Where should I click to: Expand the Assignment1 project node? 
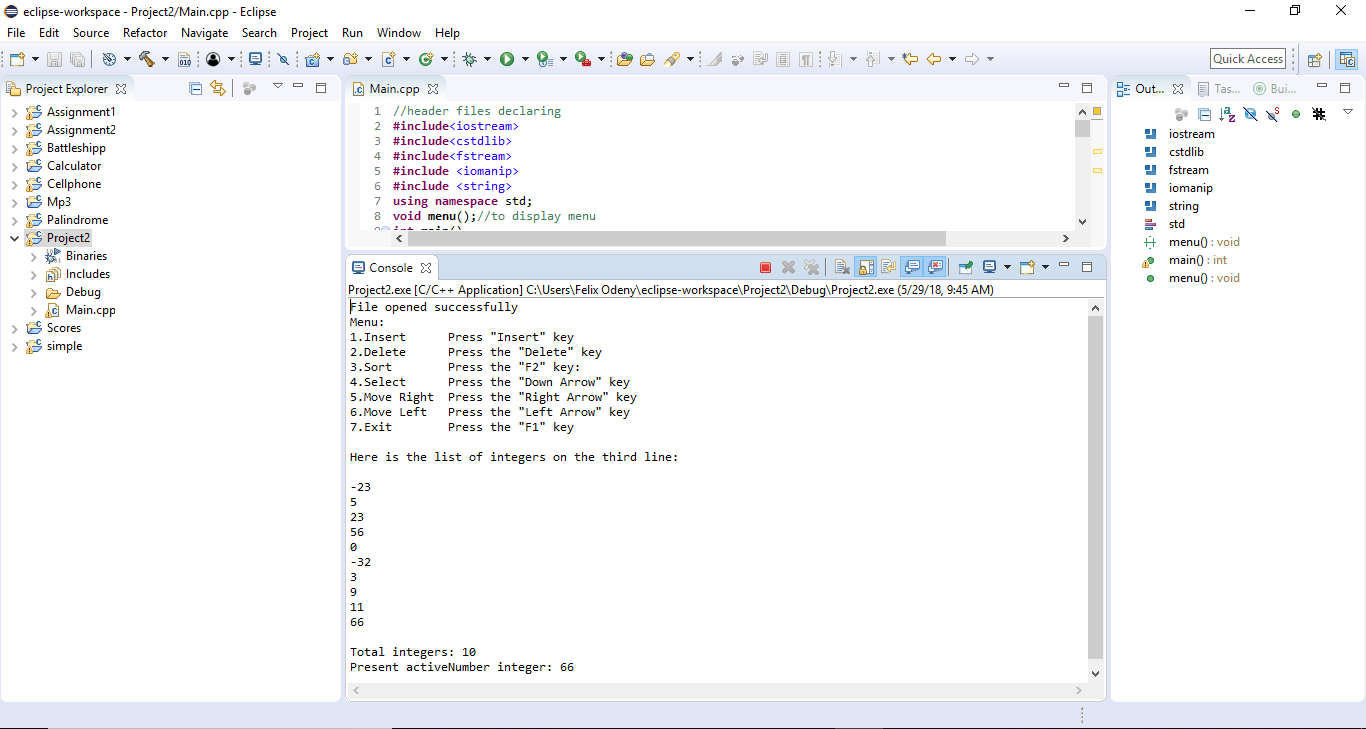coord(14,112)
